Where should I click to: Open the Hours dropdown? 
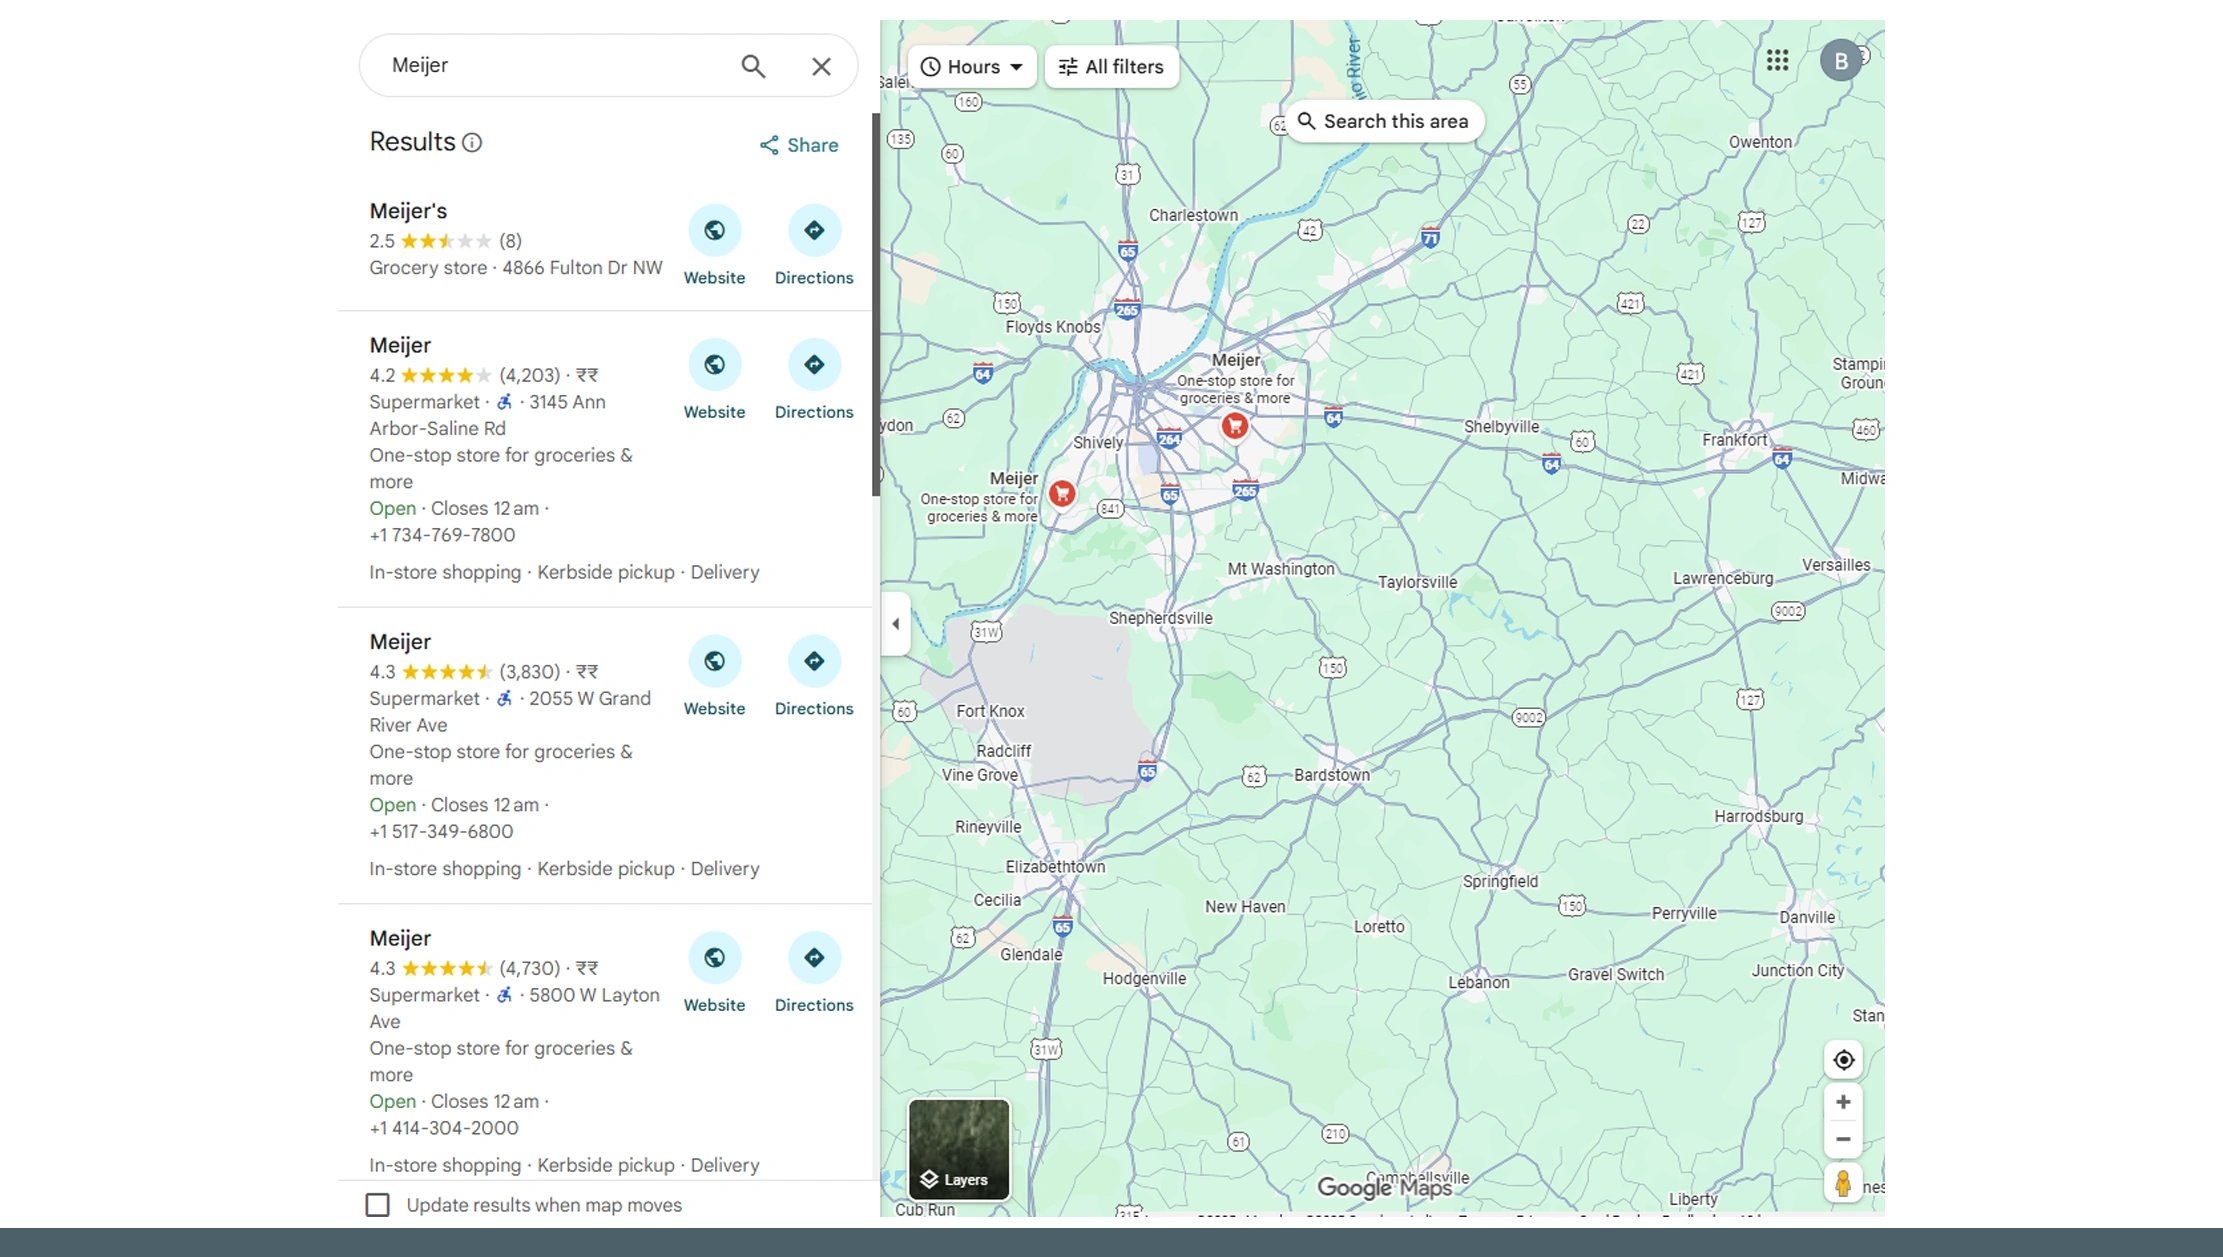tap(970, 66)
